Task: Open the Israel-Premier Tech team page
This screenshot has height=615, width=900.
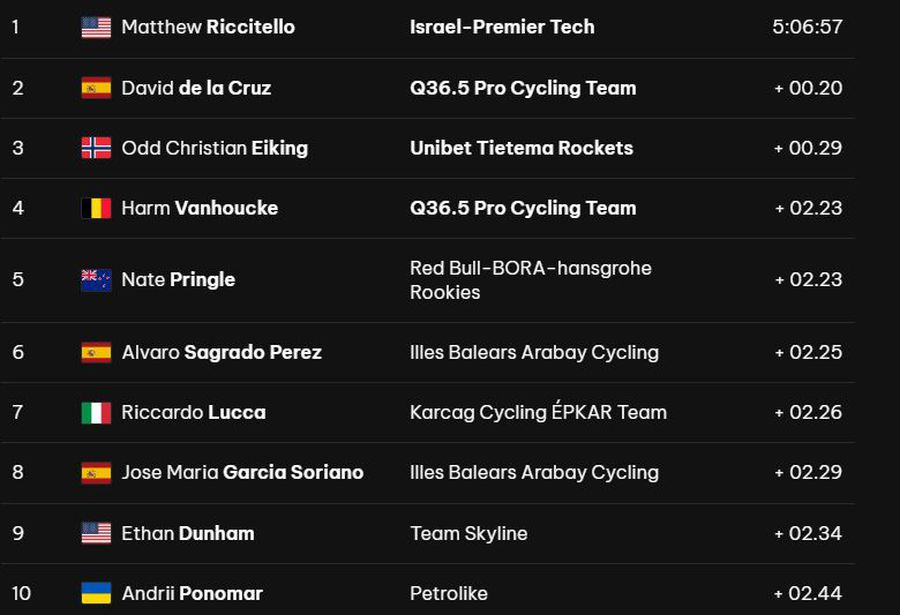Action: click(502, 27)
